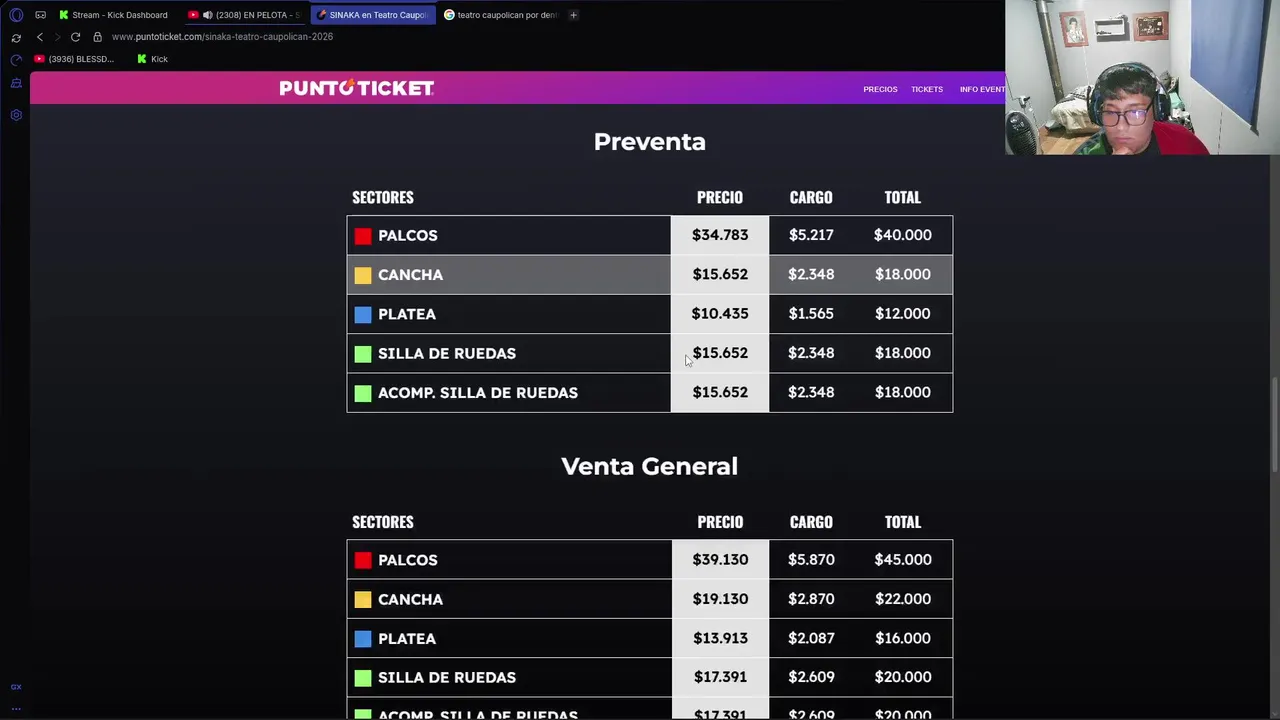
Task: Click the padlock site info icon
Action: point(97,37)
